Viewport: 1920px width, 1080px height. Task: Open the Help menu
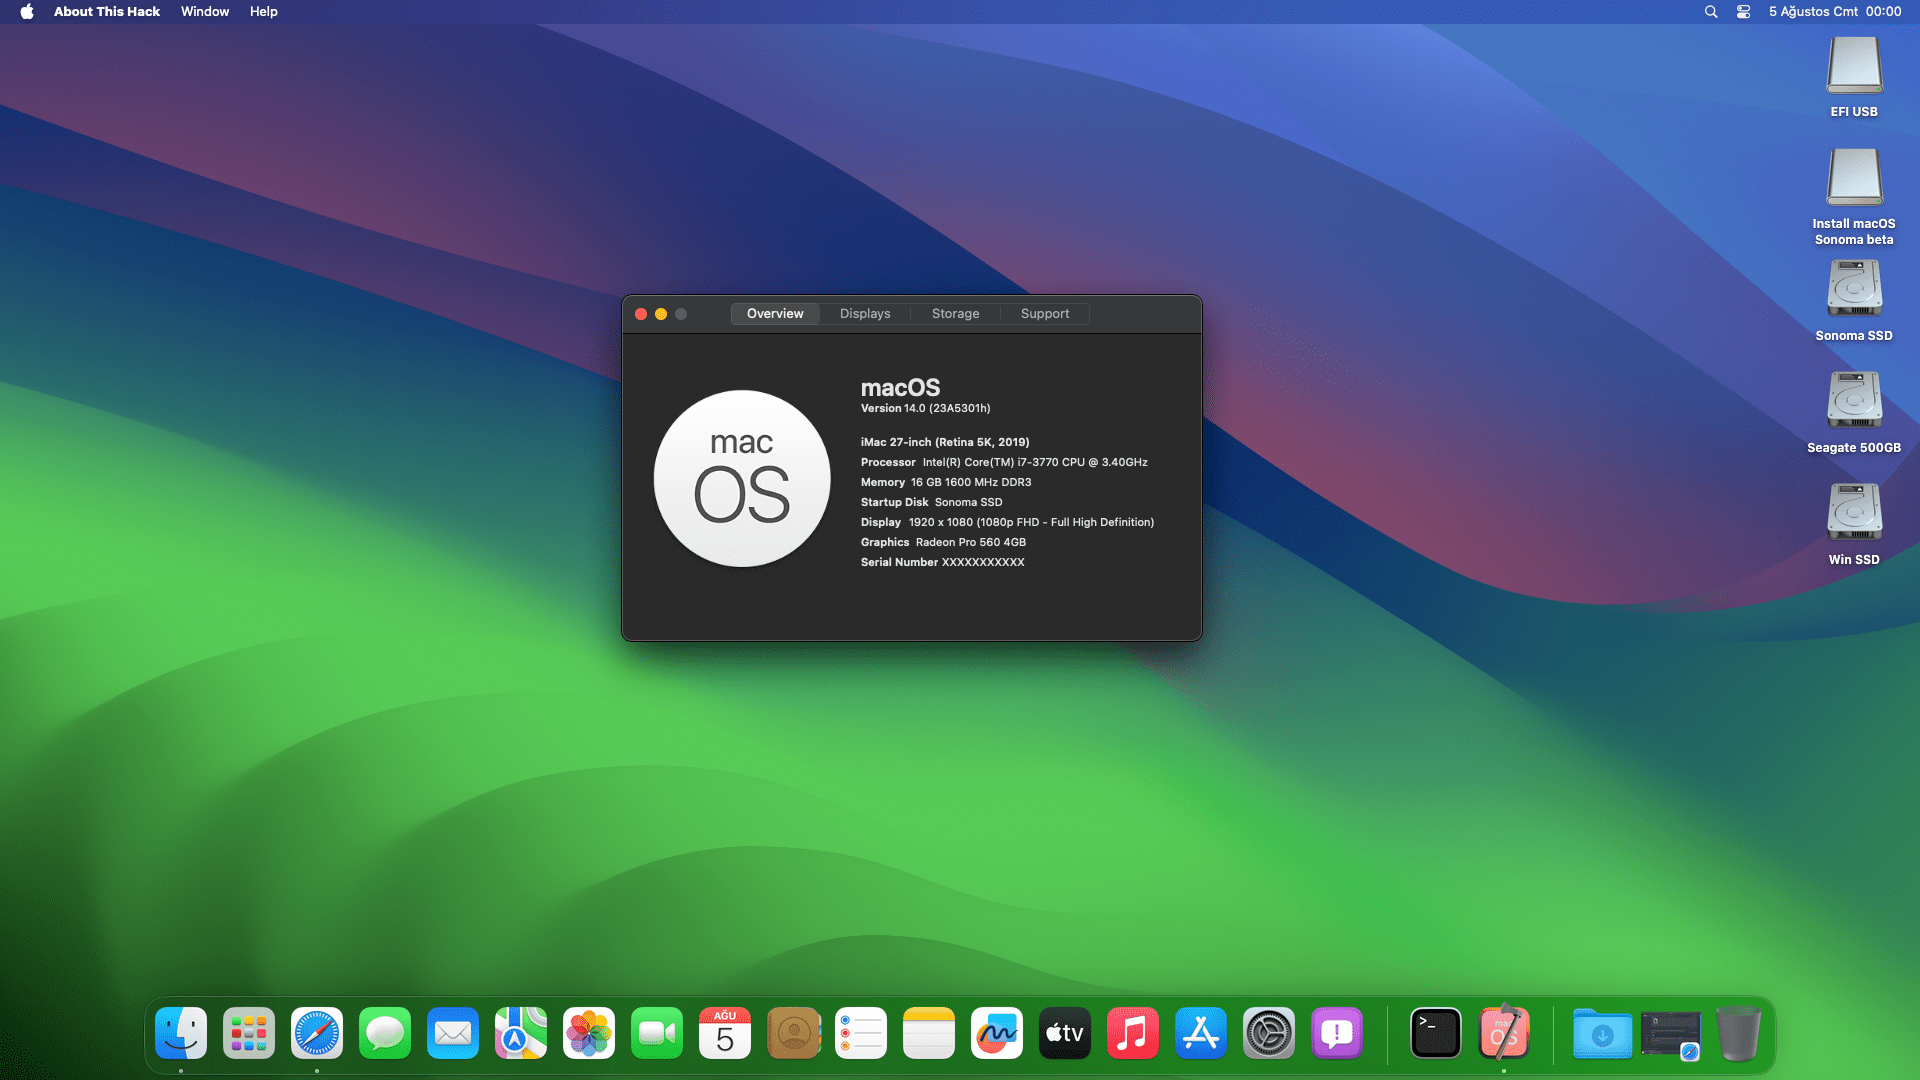(263, 12)
